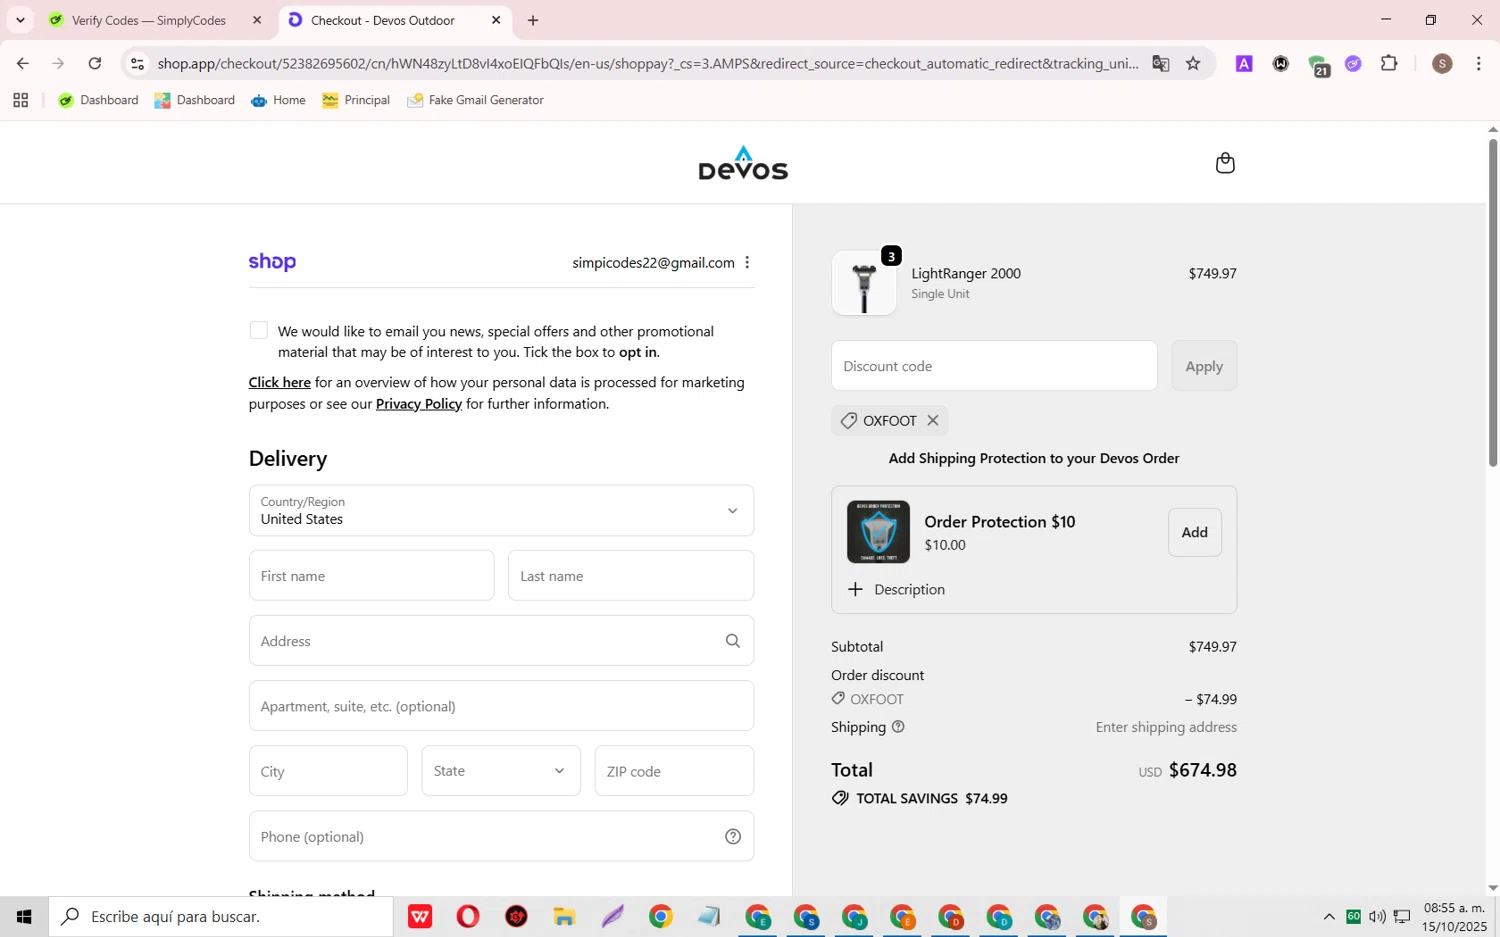Click the Devos logo in header
The width and height of the screenshot is (1500, 937).
point(743,164)
